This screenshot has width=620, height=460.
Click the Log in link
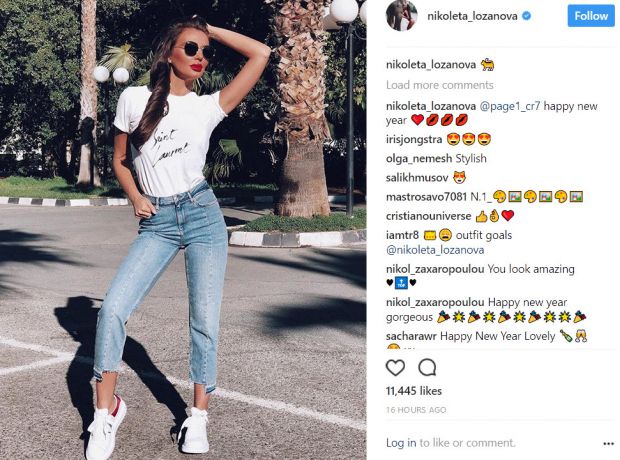(x=401, y=443)
